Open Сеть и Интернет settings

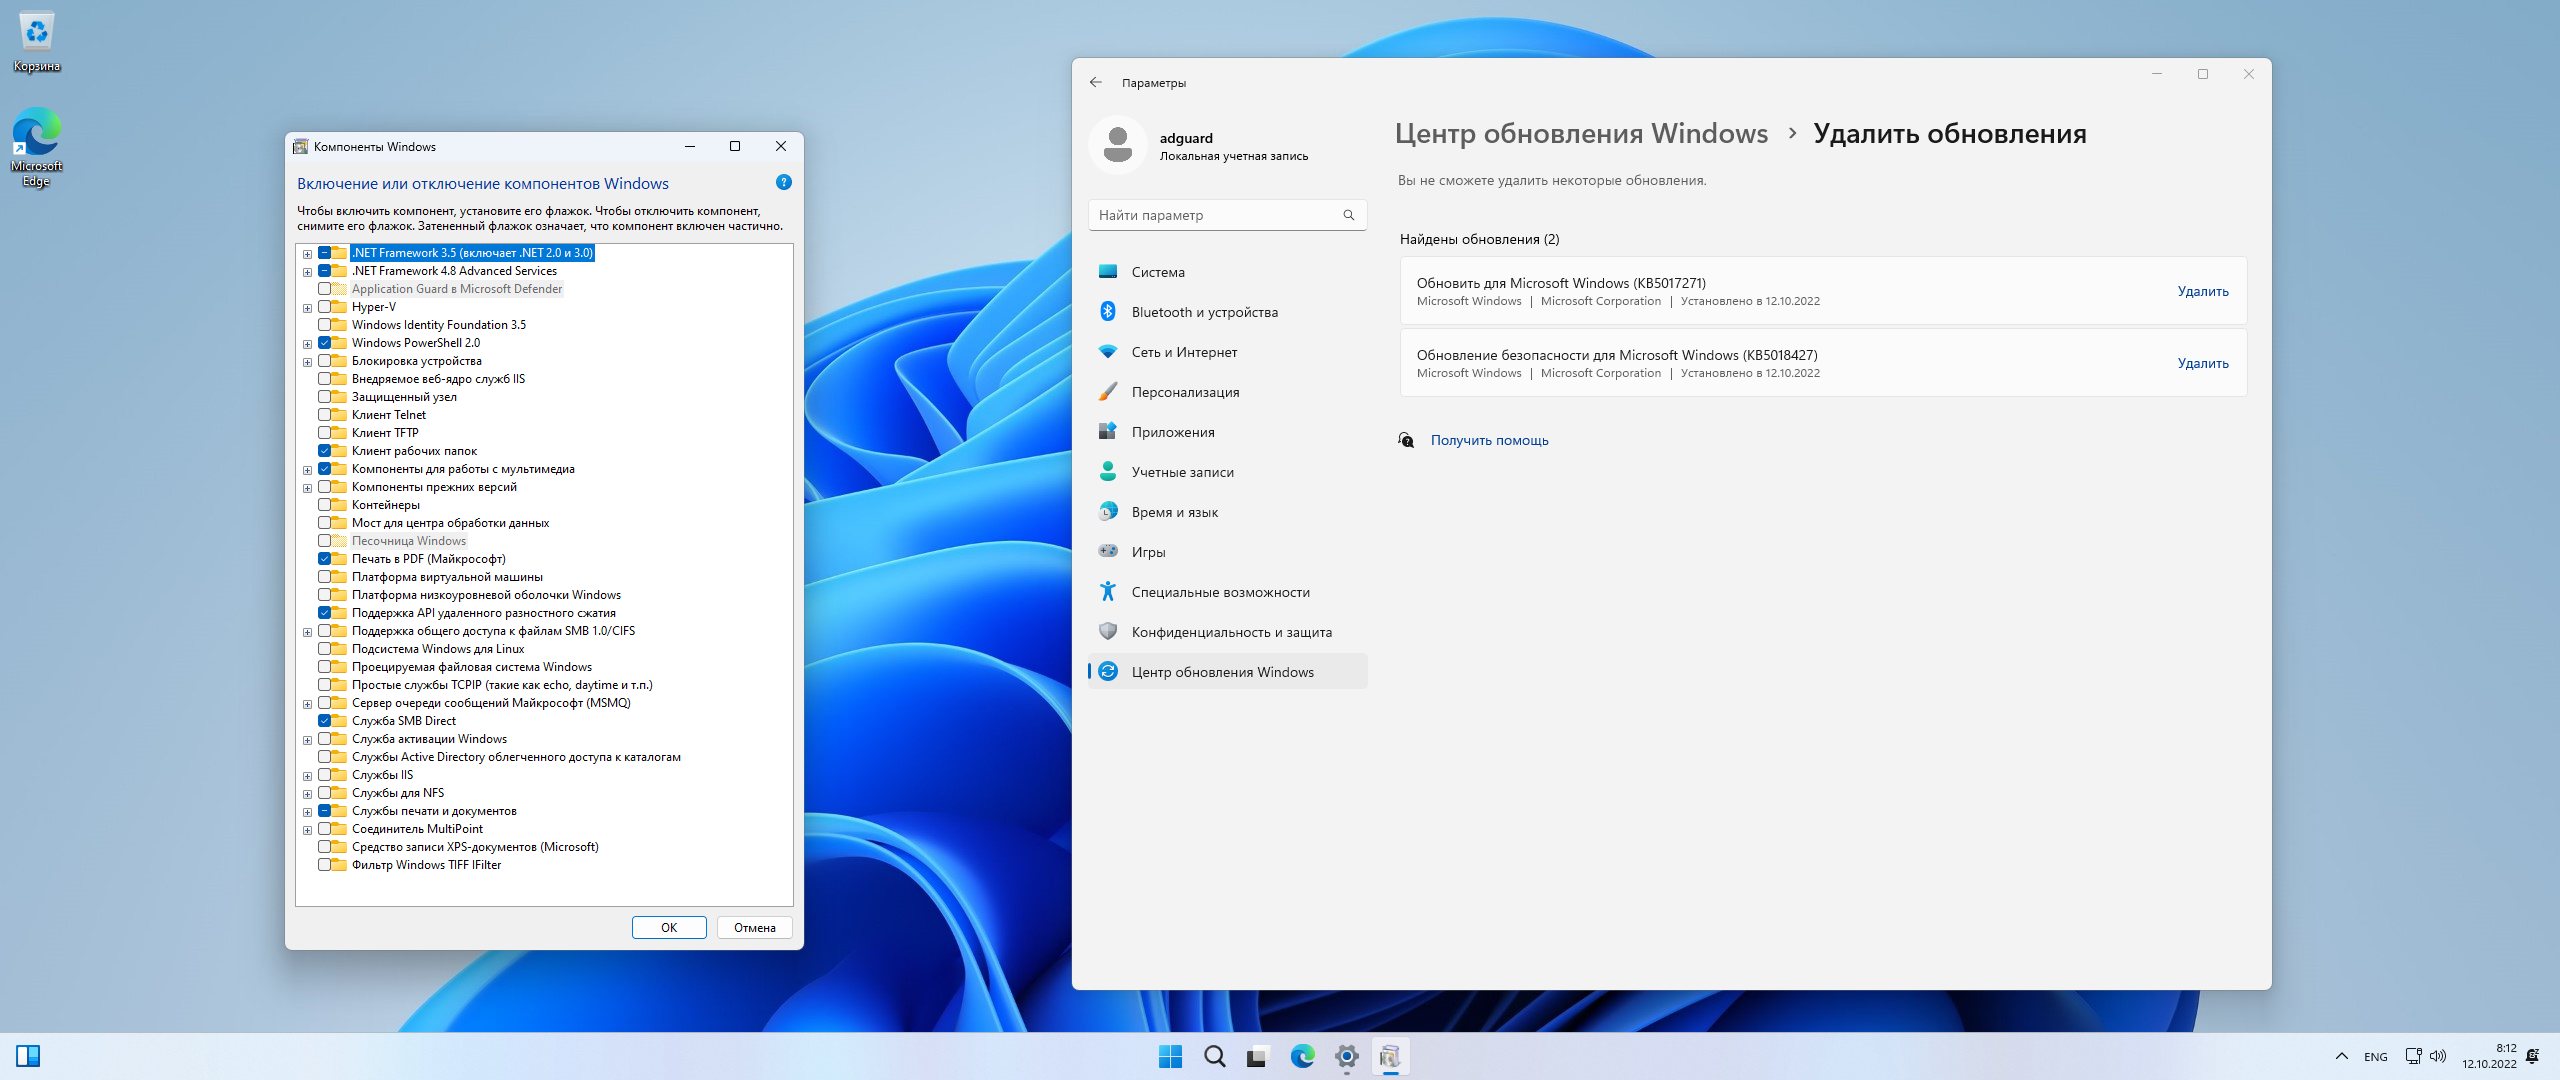point(1227,352)
